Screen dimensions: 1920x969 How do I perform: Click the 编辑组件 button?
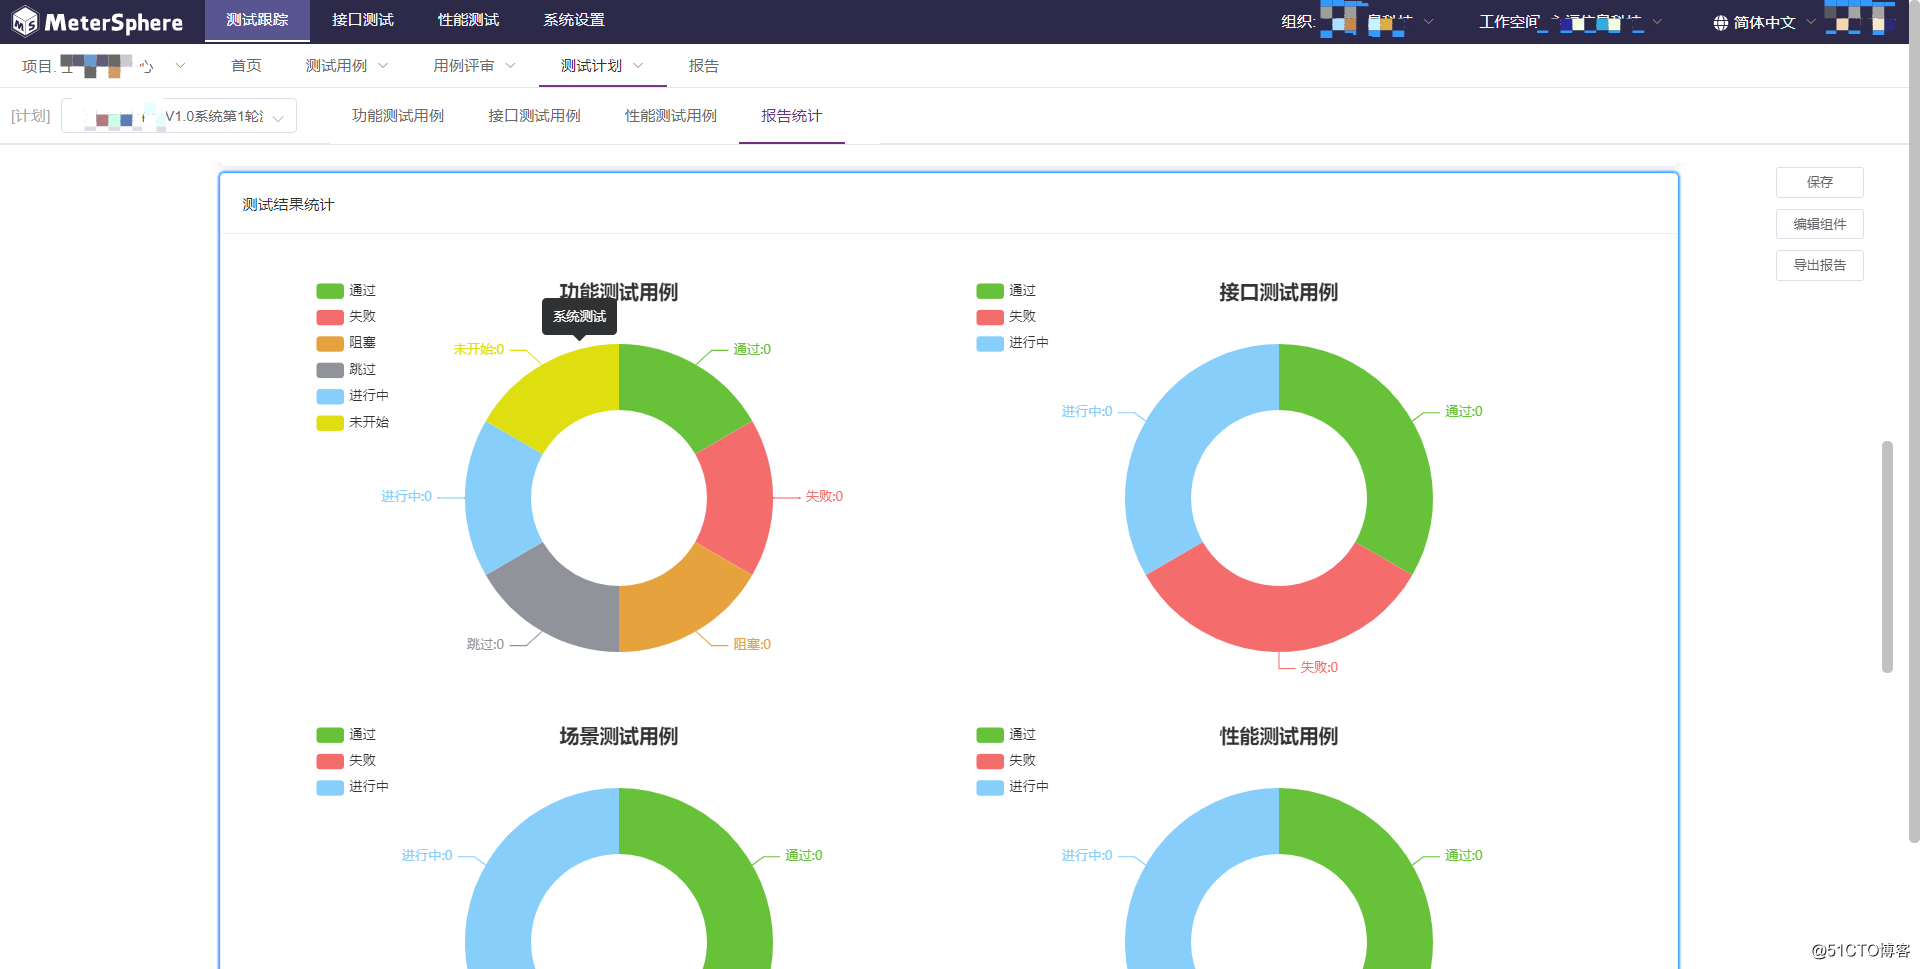click(x=1820, y=224)
